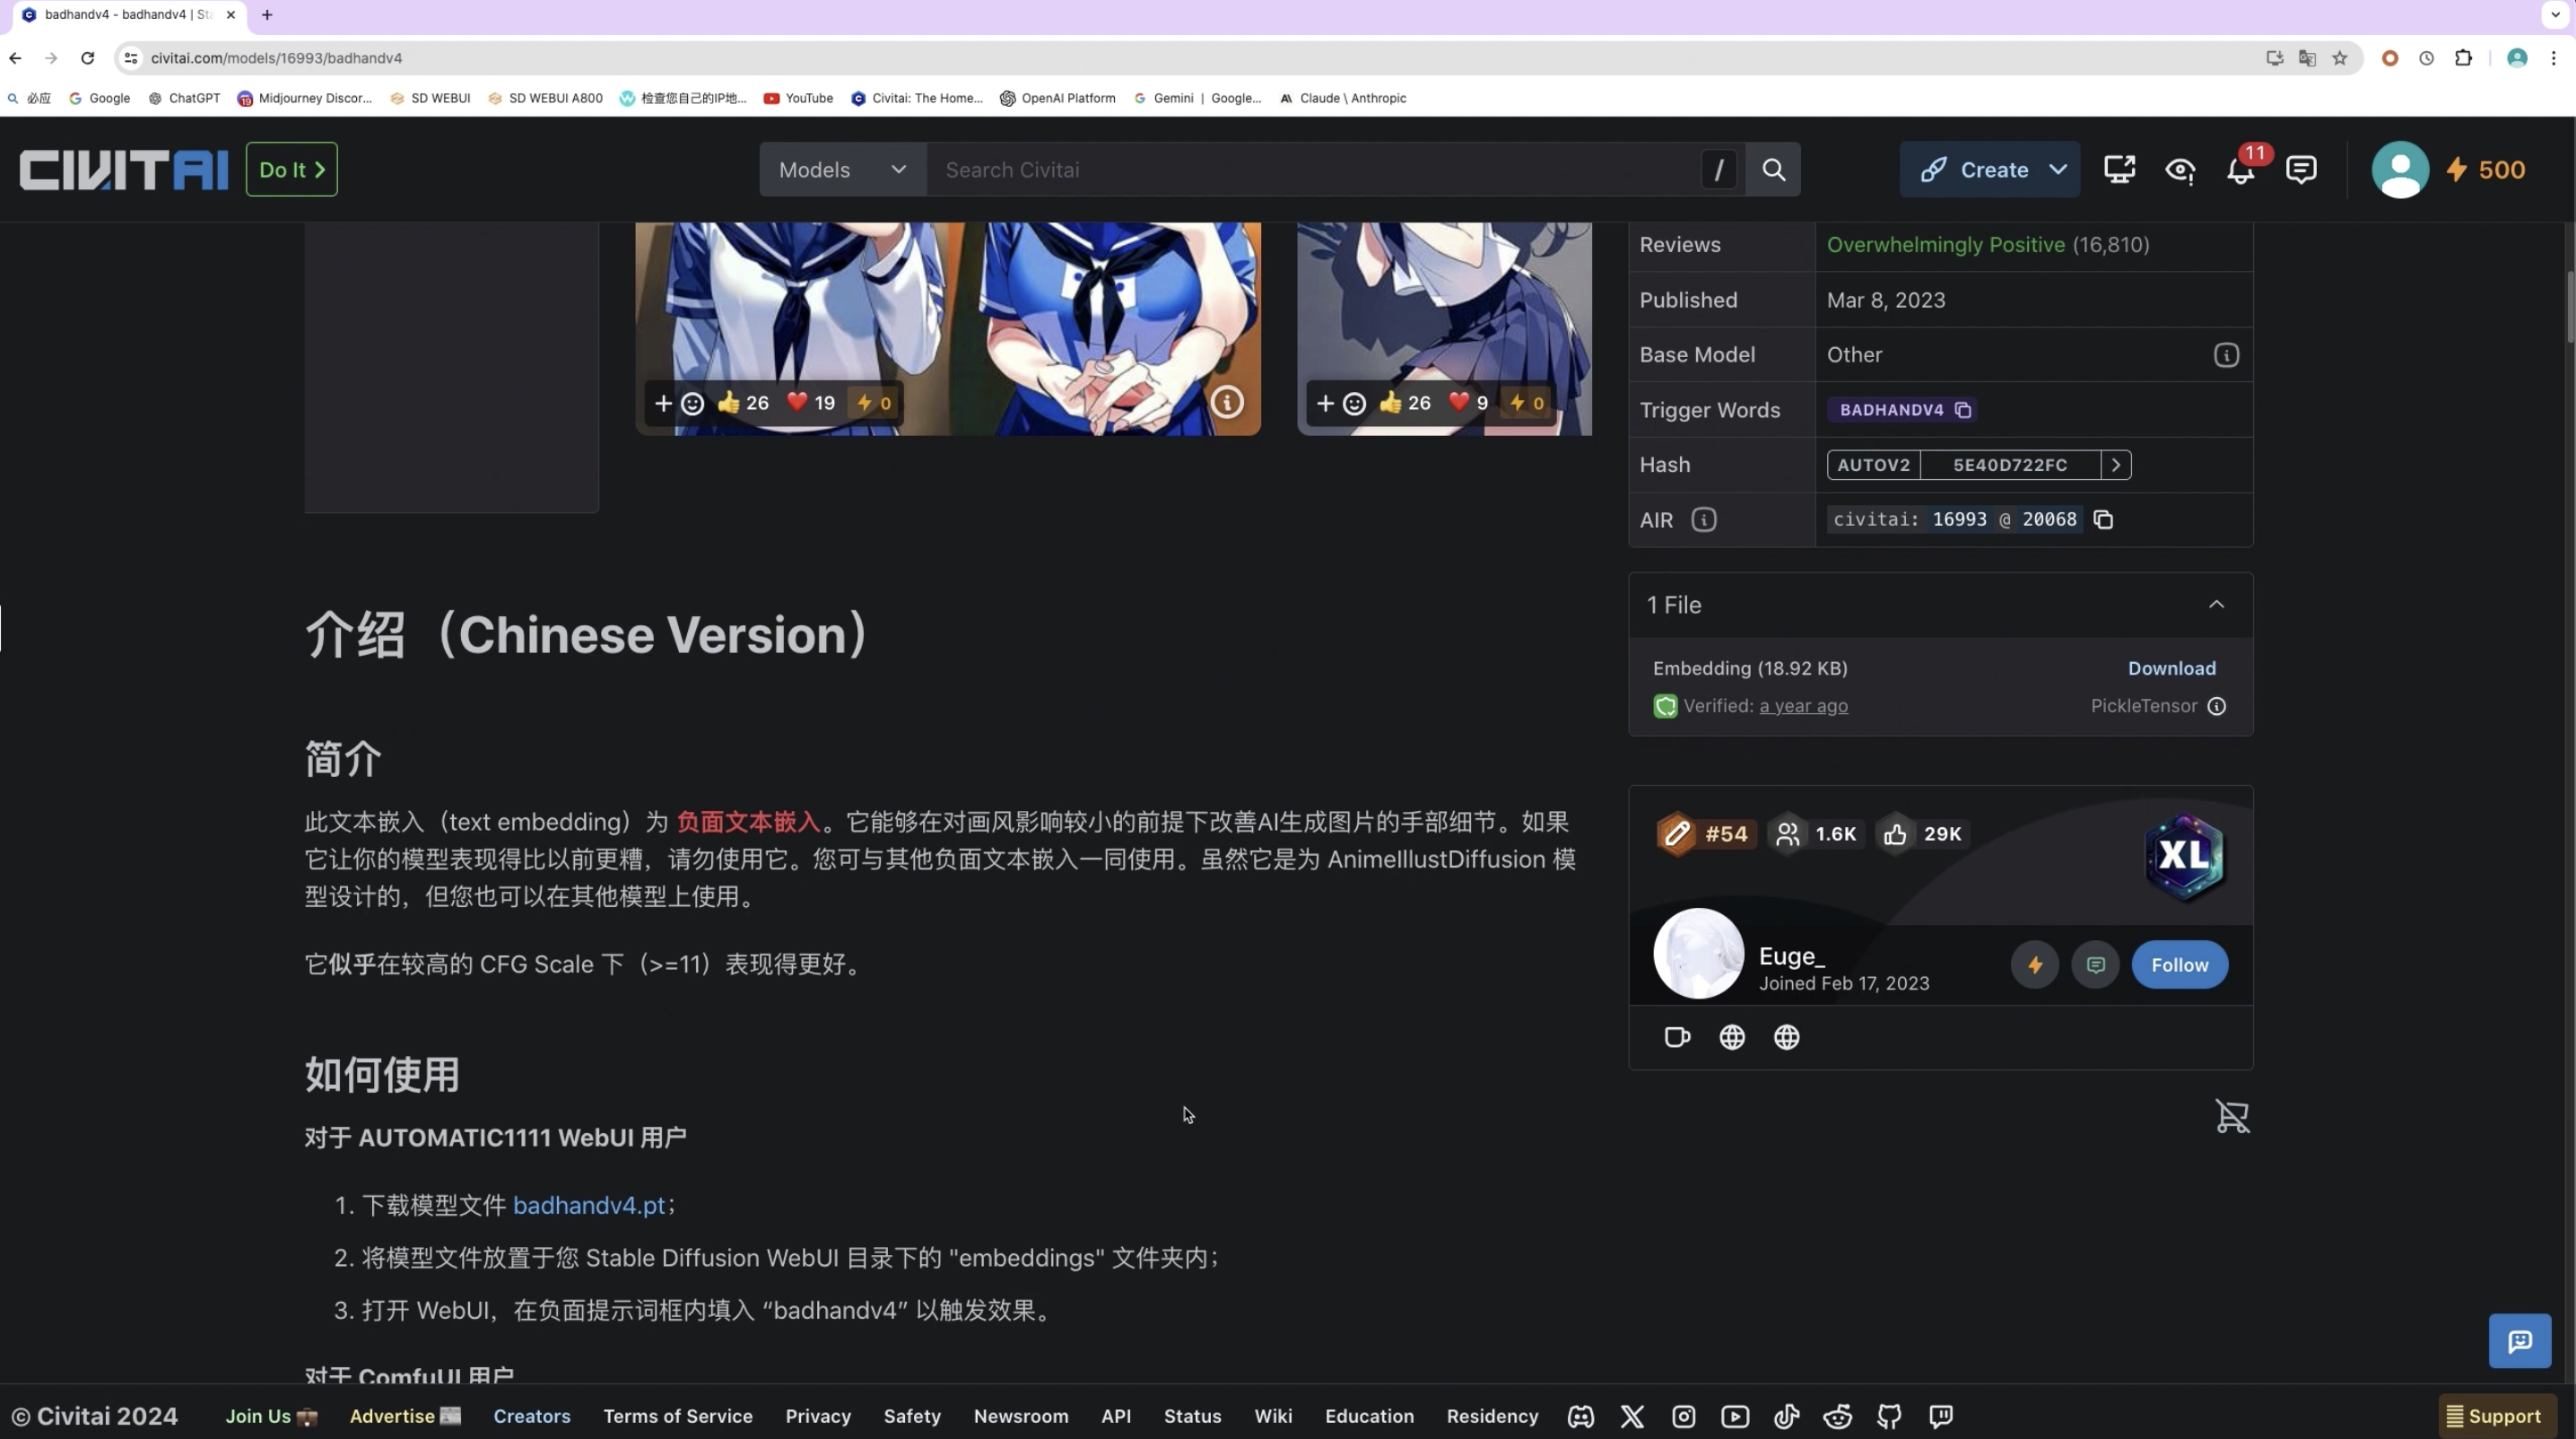Screen dimensions: 2576x1439
Task: Show Base Model info icon
Action: pyautogui.click(x=2226, y=355)
